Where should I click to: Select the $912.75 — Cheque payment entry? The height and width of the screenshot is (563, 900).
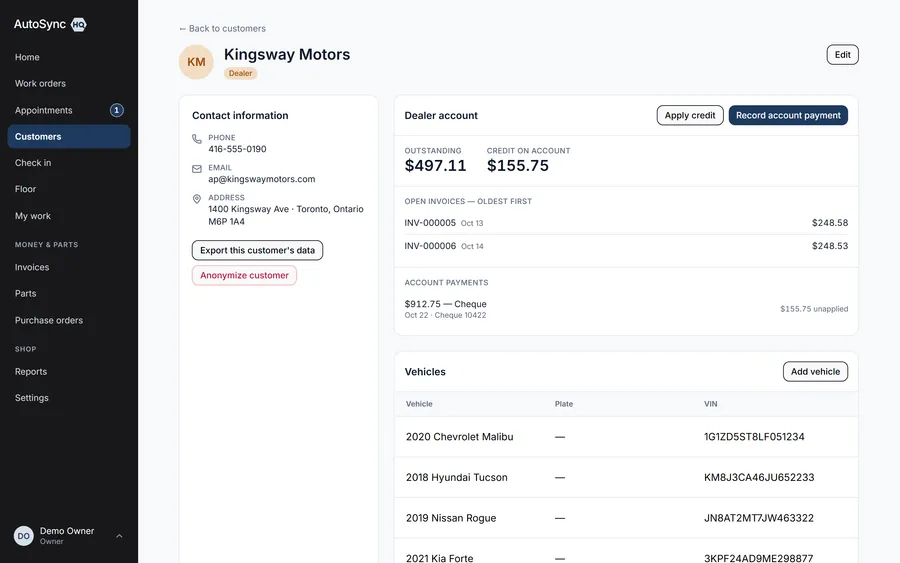[626, 309]
